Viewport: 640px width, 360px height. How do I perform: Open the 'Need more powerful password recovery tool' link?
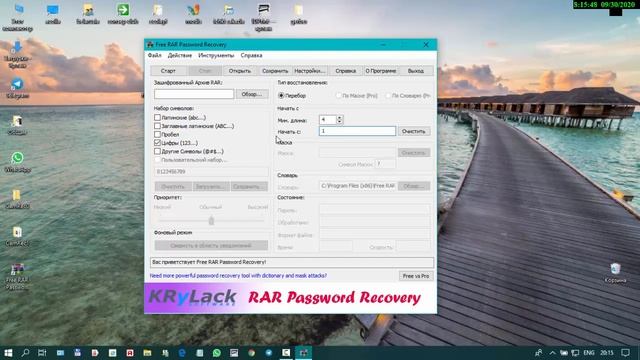coord(238,276)
